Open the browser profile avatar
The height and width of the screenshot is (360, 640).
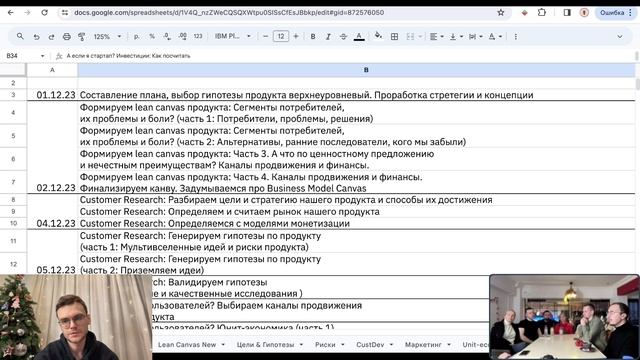point(584,13)
